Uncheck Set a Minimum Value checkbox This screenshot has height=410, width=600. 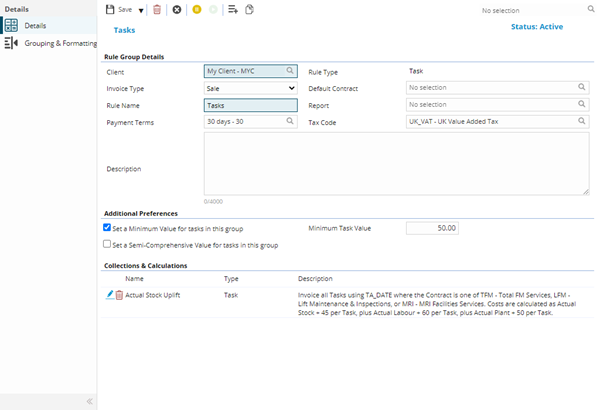pyautogui.click(x=108, y=227)
